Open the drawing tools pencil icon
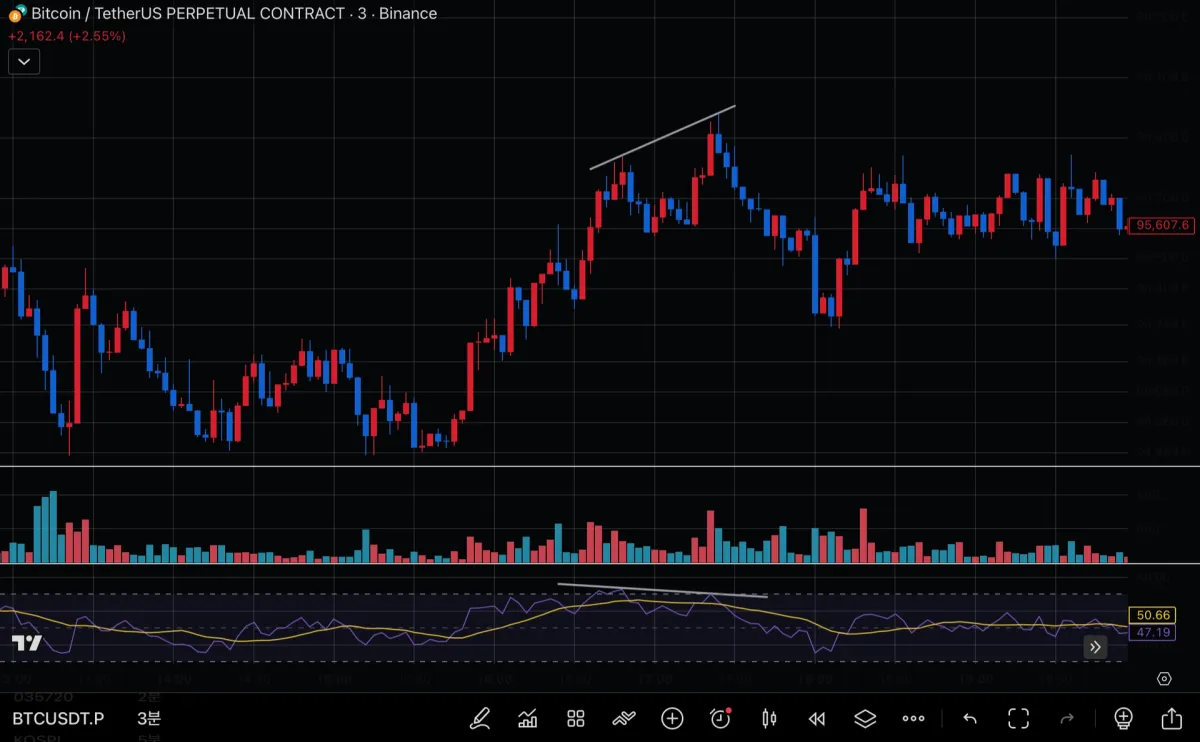Image resolution: width=1200 pixels, height=742 pixels. tap(480, 718)
